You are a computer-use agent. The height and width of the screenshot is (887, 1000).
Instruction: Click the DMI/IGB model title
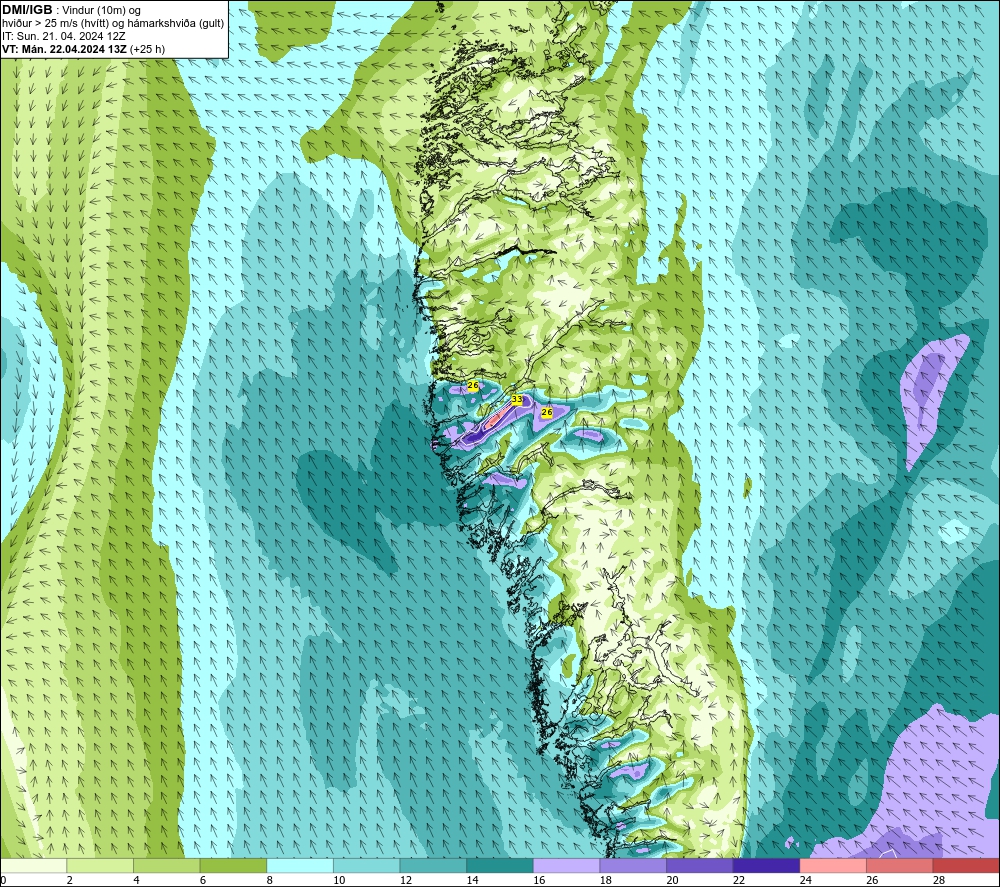[x=27, y=10]
